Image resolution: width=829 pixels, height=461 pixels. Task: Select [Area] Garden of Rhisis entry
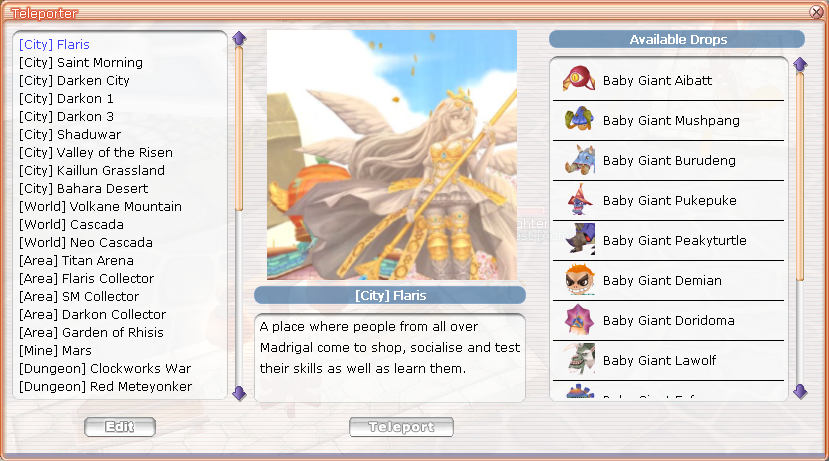pos(91,333)
